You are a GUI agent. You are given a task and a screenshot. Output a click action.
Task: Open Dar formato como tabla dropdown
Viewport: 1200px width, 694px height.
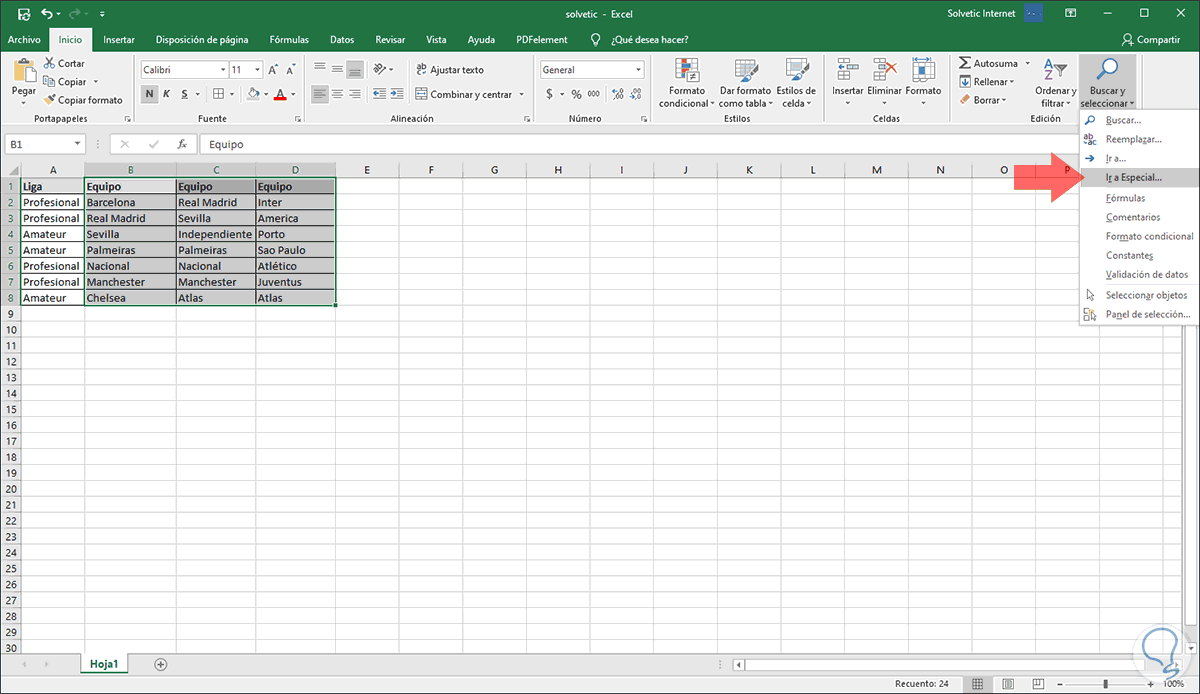point(745,84)
